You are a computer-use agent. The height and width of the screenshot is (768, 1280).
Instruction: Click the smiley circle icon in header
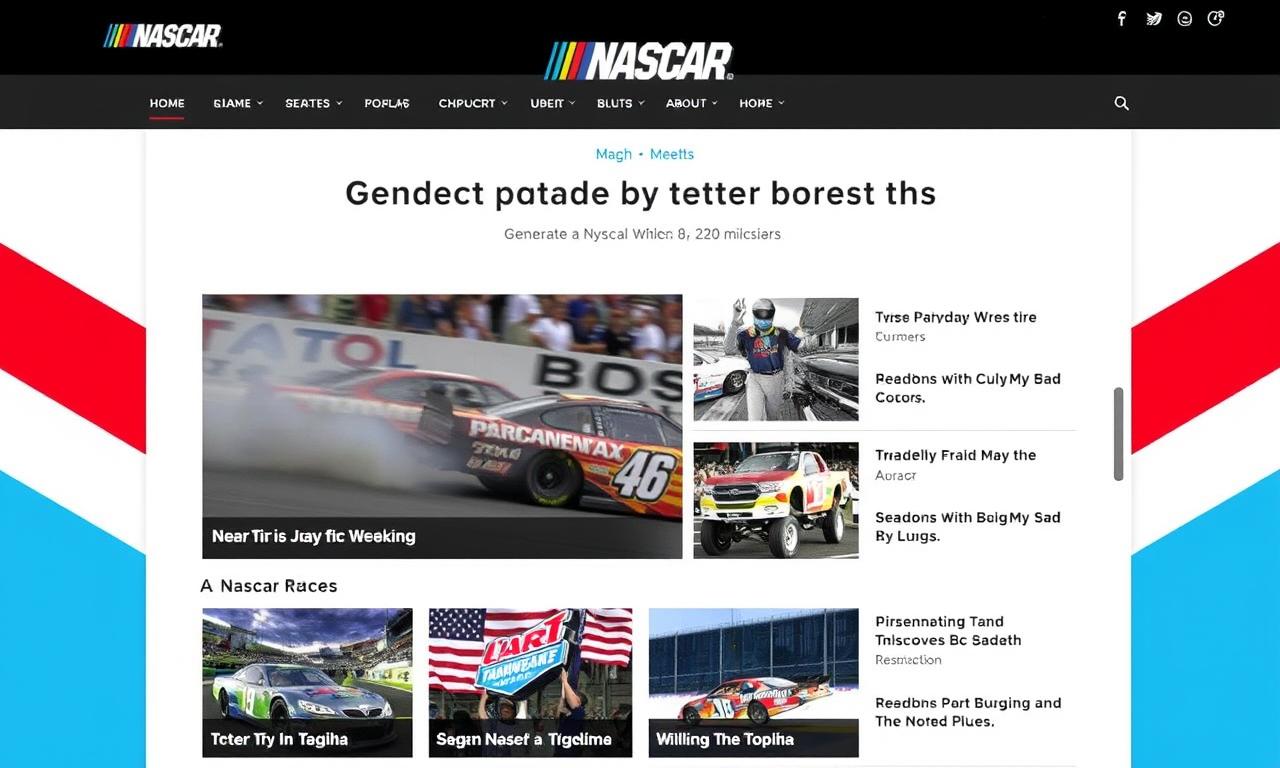coord(1185,19)
